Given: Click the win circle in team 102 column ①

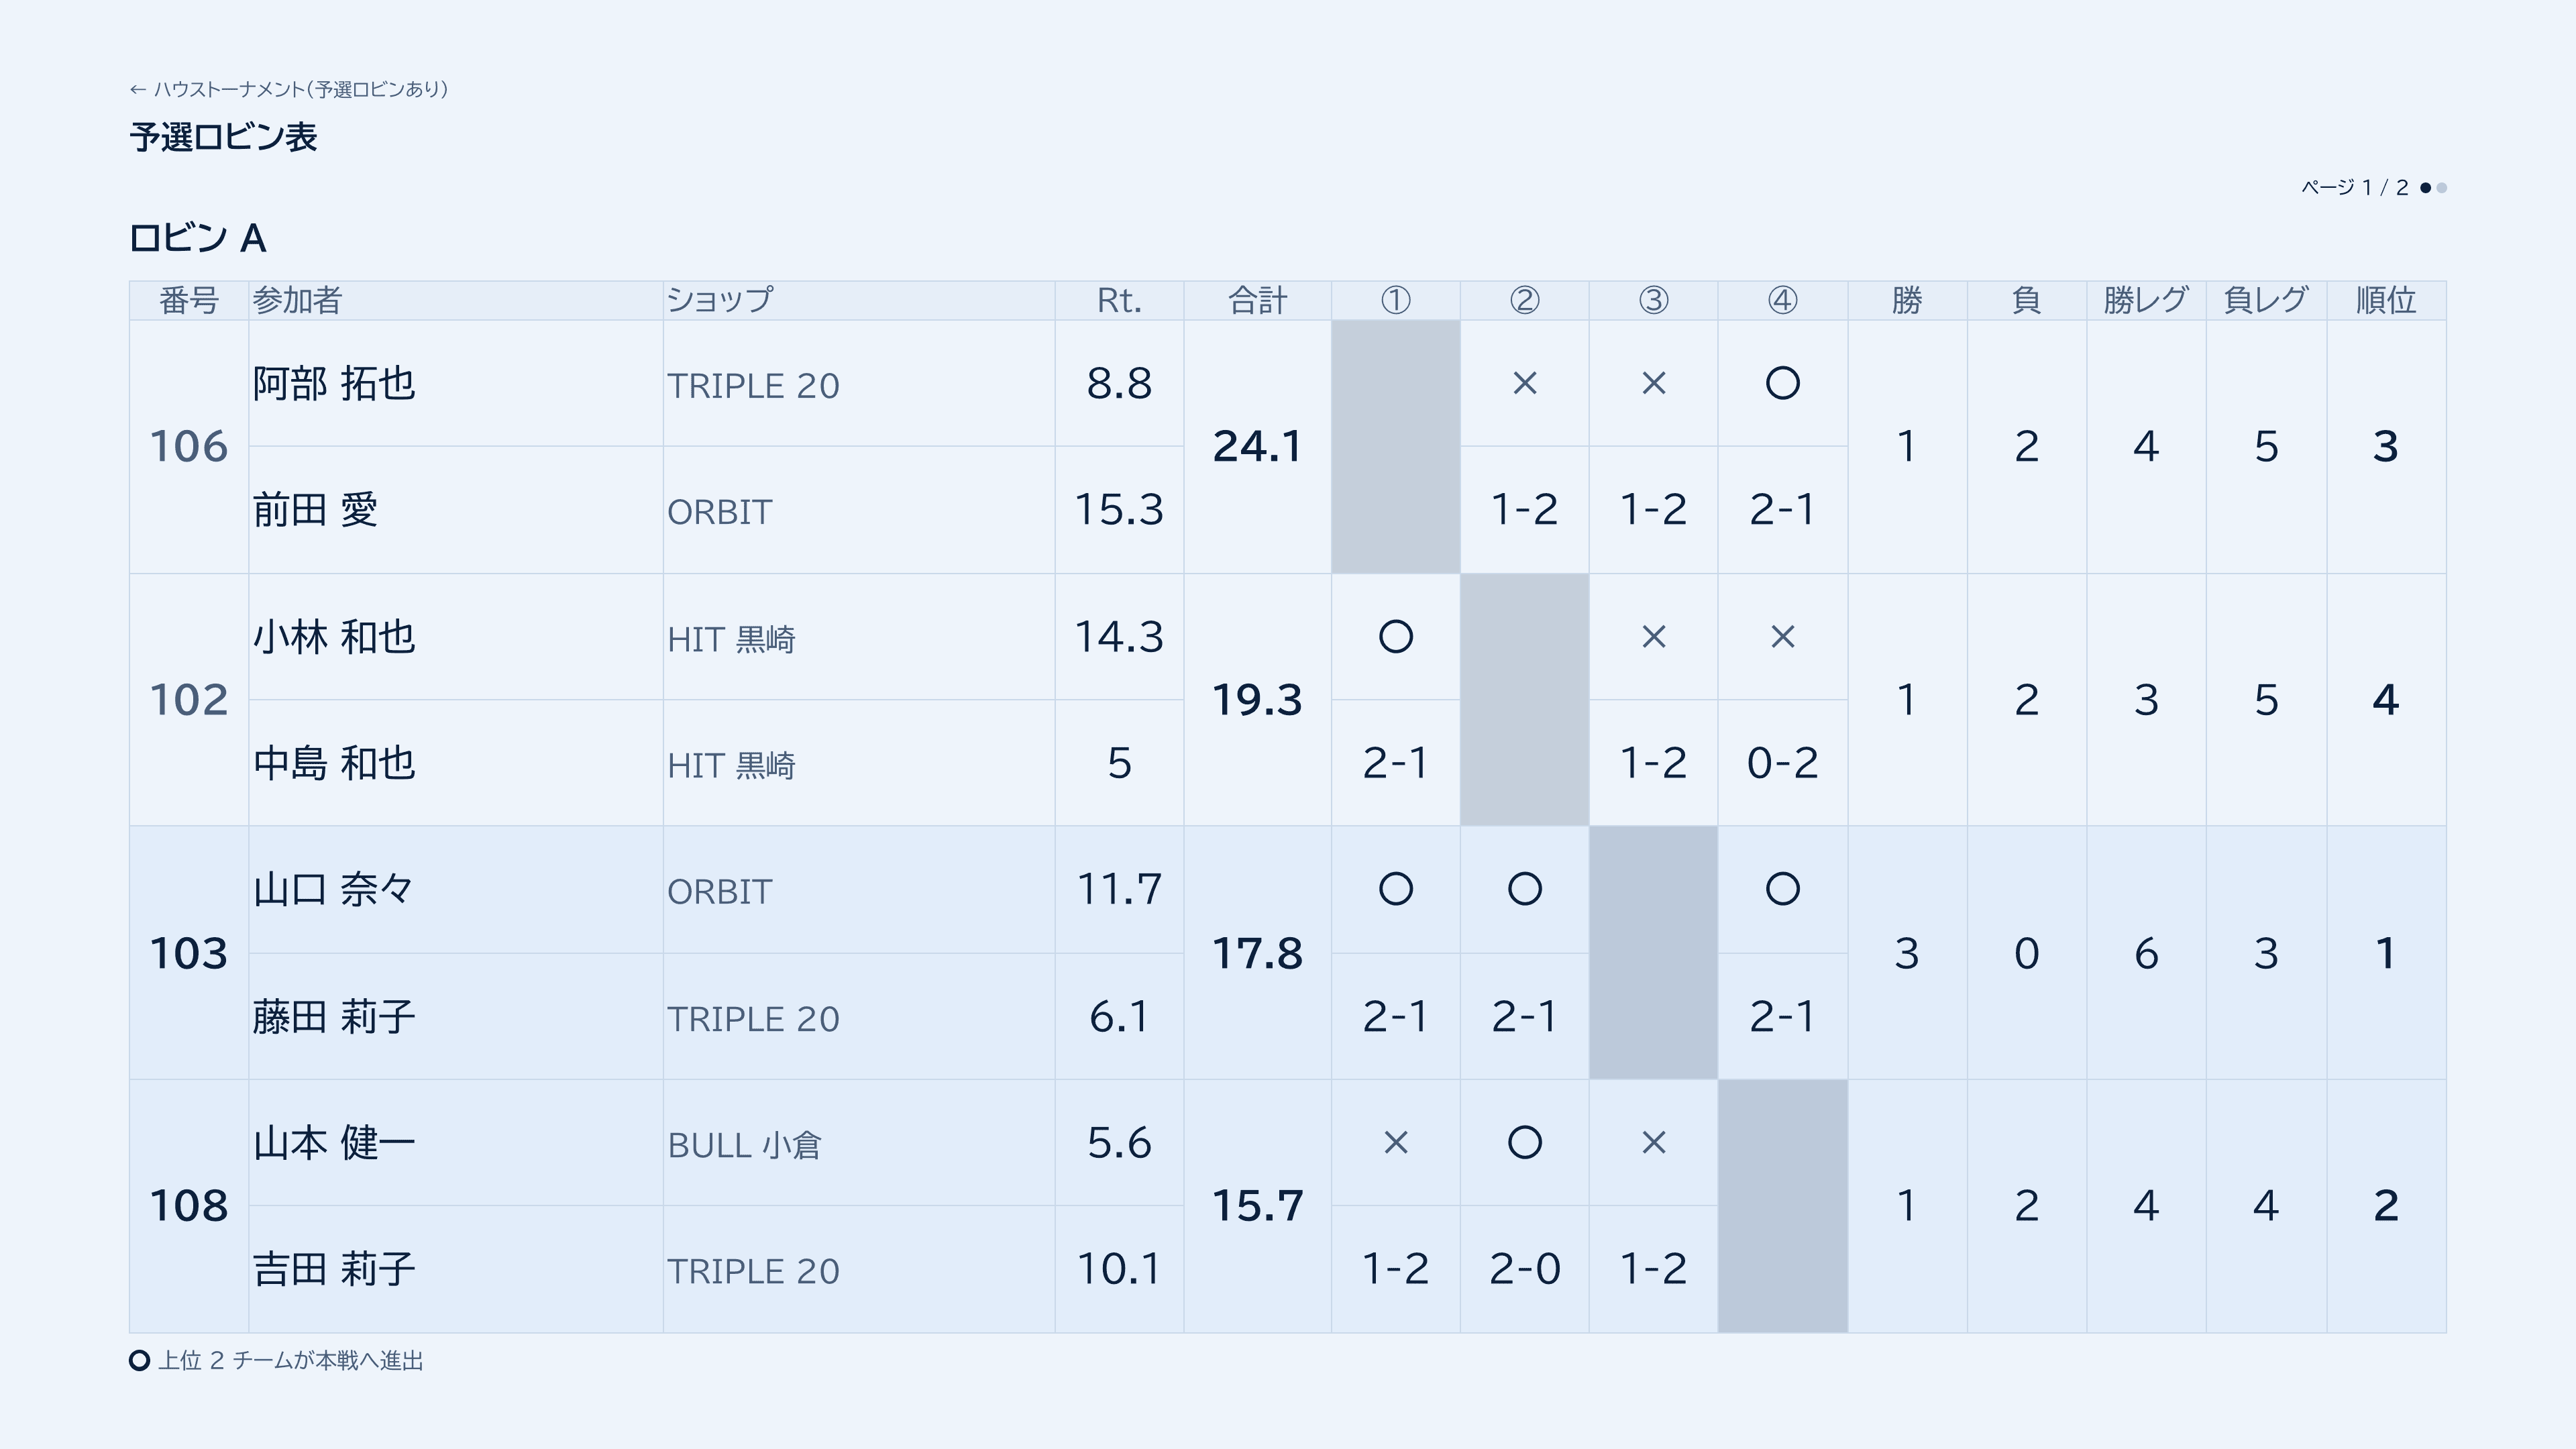Looking at the screenshot, I should point(1395,636).
